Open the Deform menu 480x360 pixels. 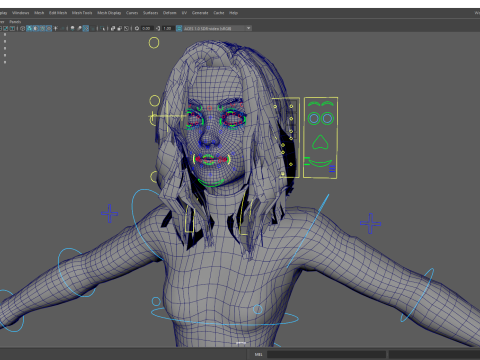point(169,13)
